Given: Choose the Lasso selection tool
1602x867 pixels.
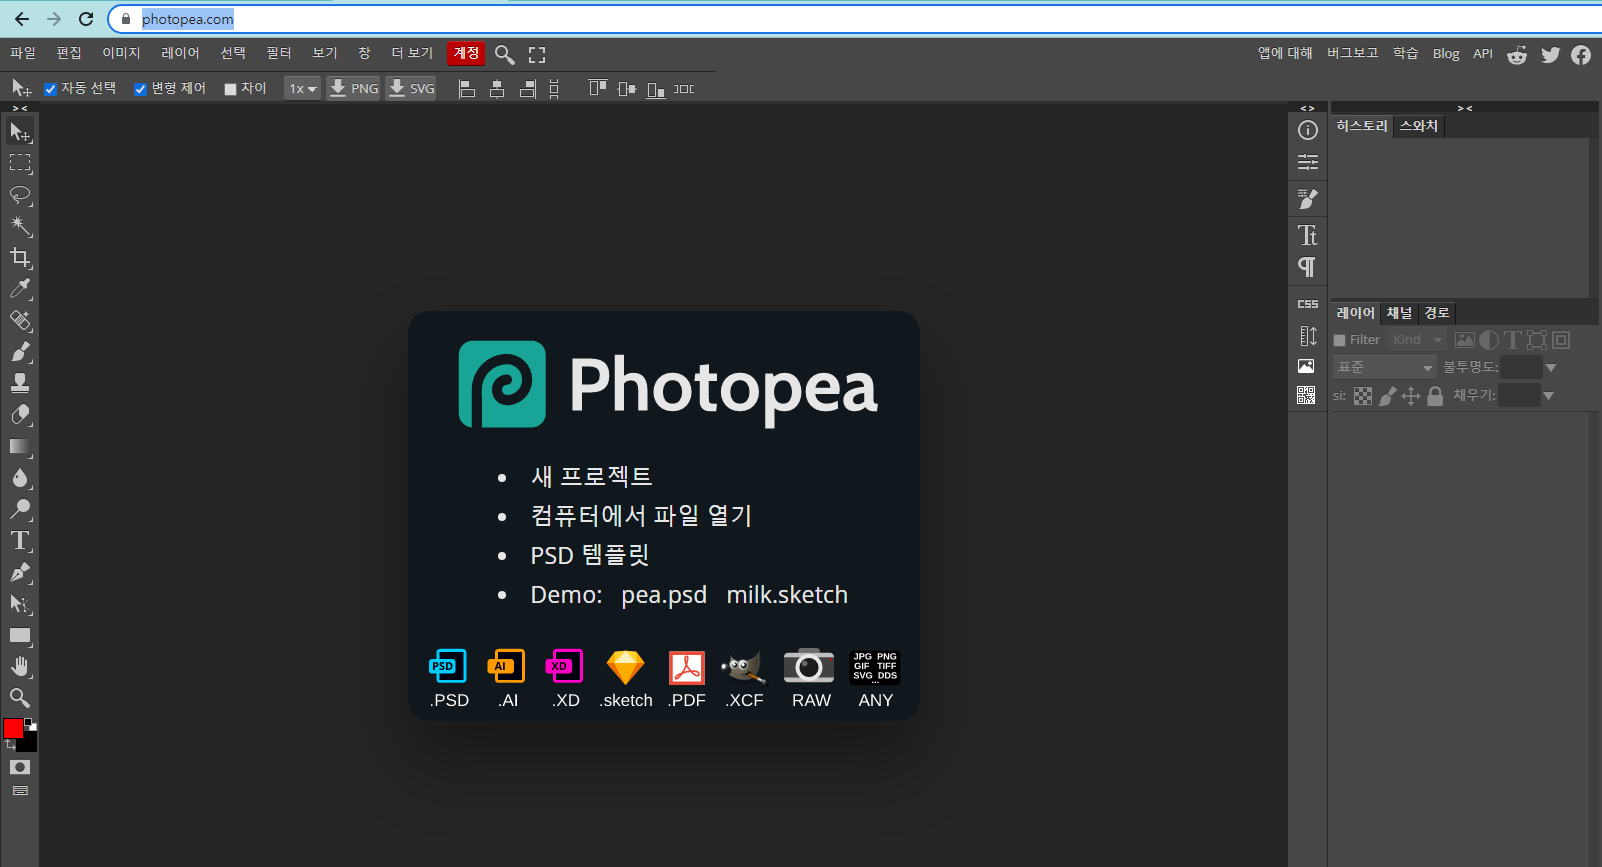Looking at the screenshot, I should tap(20, 195).
